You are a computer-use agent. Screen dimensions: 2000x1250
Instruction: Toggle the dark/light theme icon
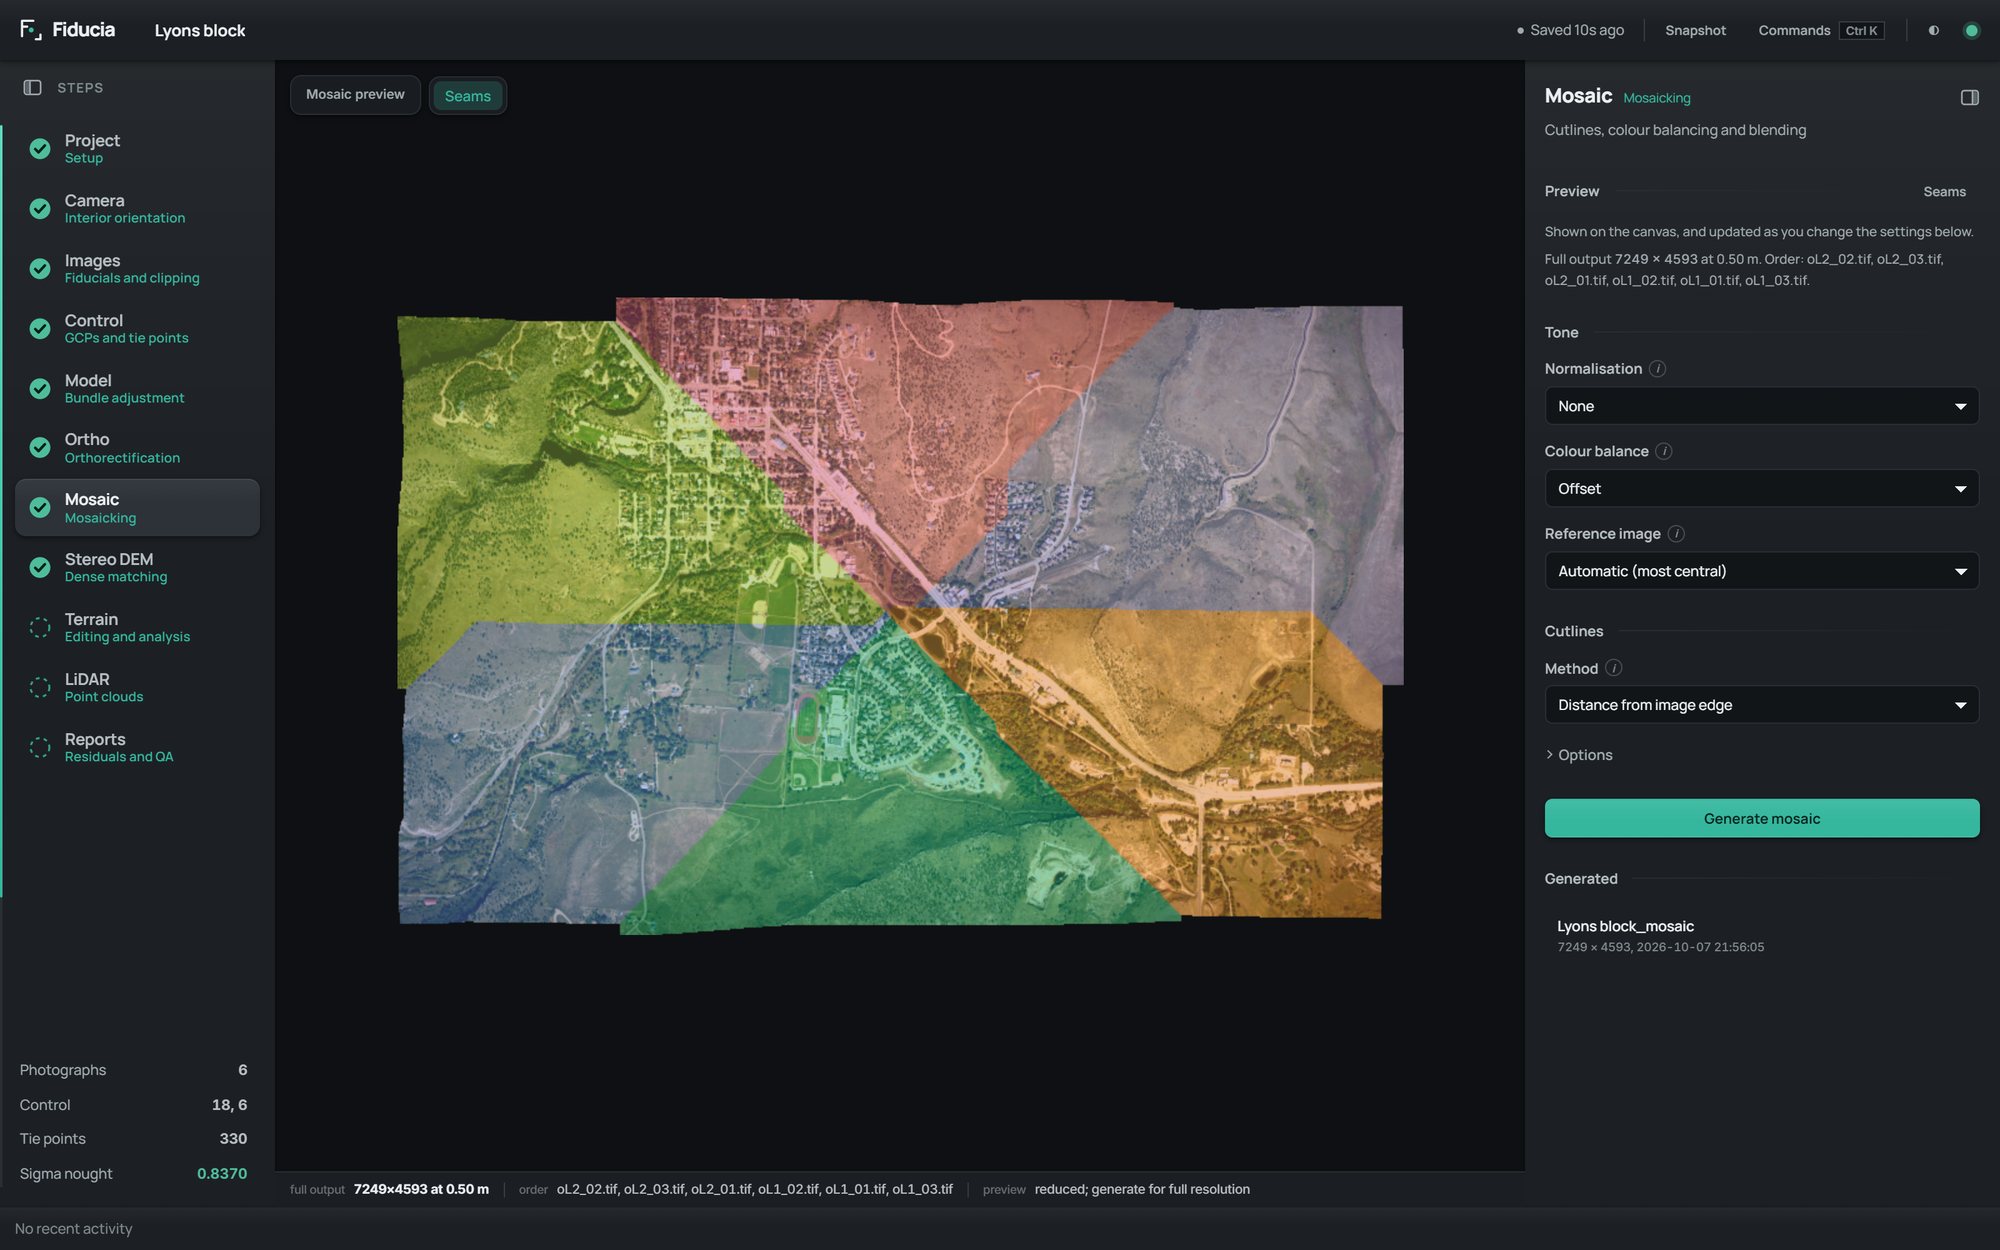(1933, 31)
